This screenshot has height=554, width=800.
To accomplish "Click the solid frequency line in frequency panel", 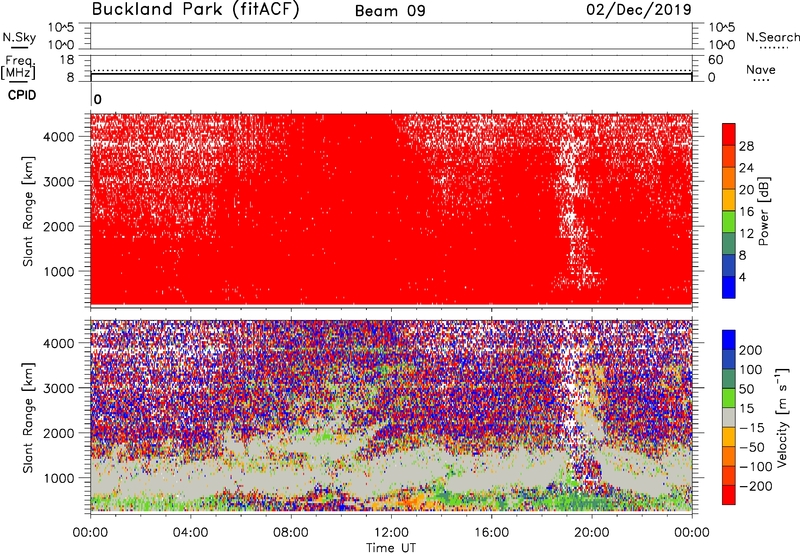I will 391,74.
